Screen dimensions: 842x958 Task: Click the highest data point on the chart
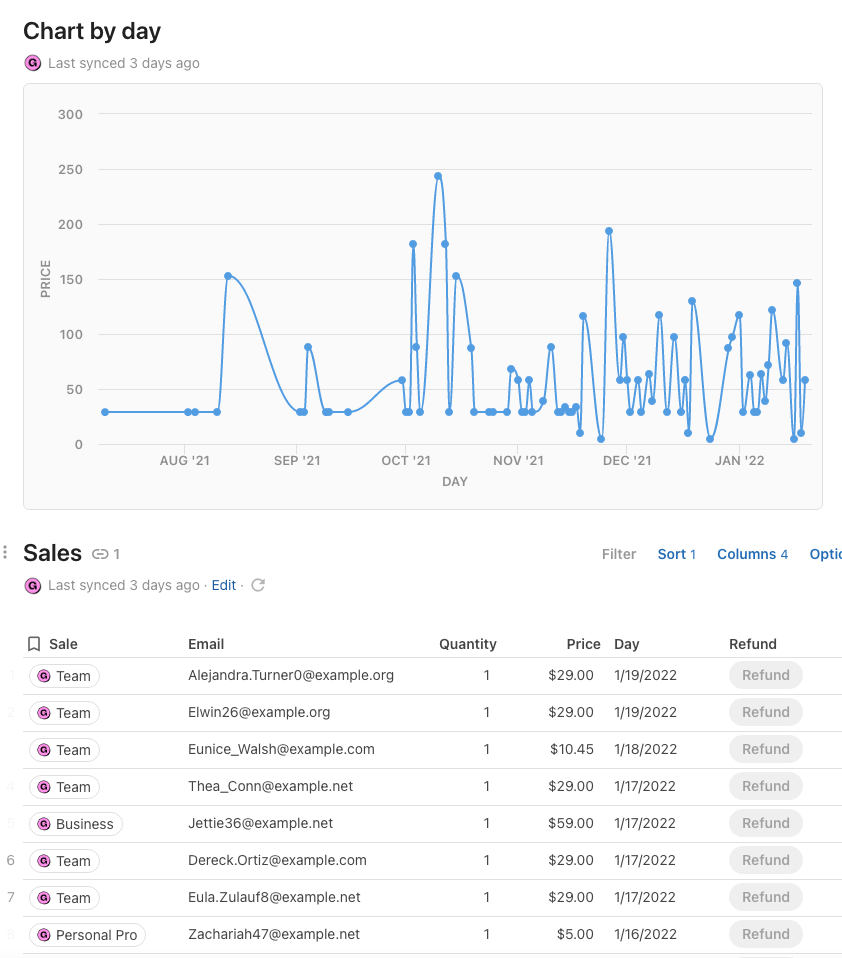tap(438, 176)
